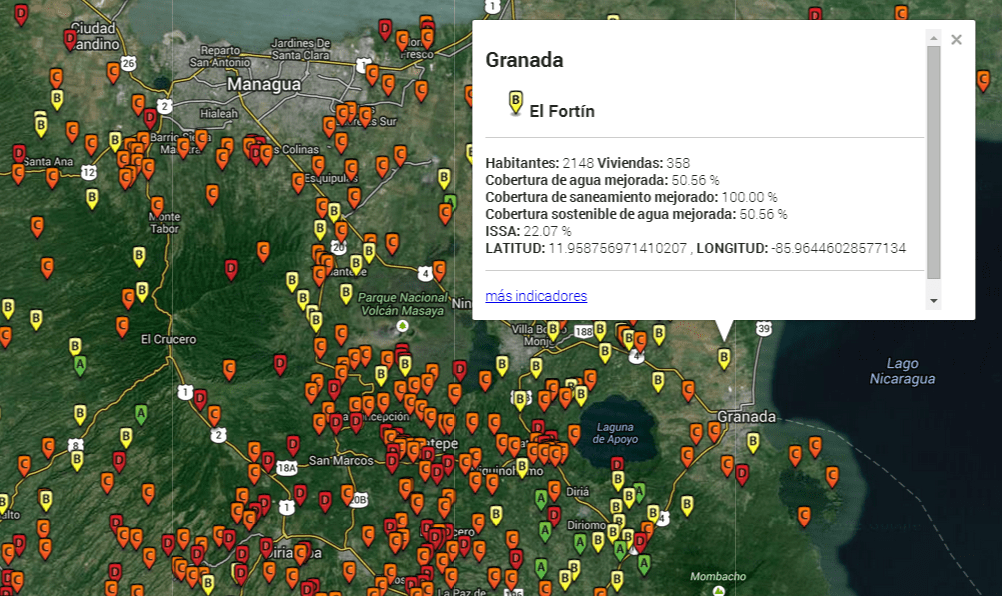1002x596 pixels.
Task: Click the route 18A shield near San Marcos
Action: tap(287, 467)
